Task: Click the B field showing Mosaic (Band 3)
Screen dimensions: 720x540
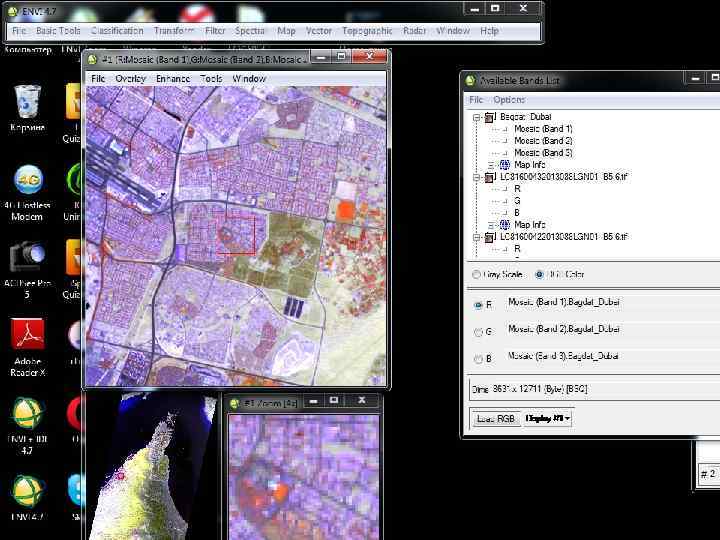Action: [612, 356]
